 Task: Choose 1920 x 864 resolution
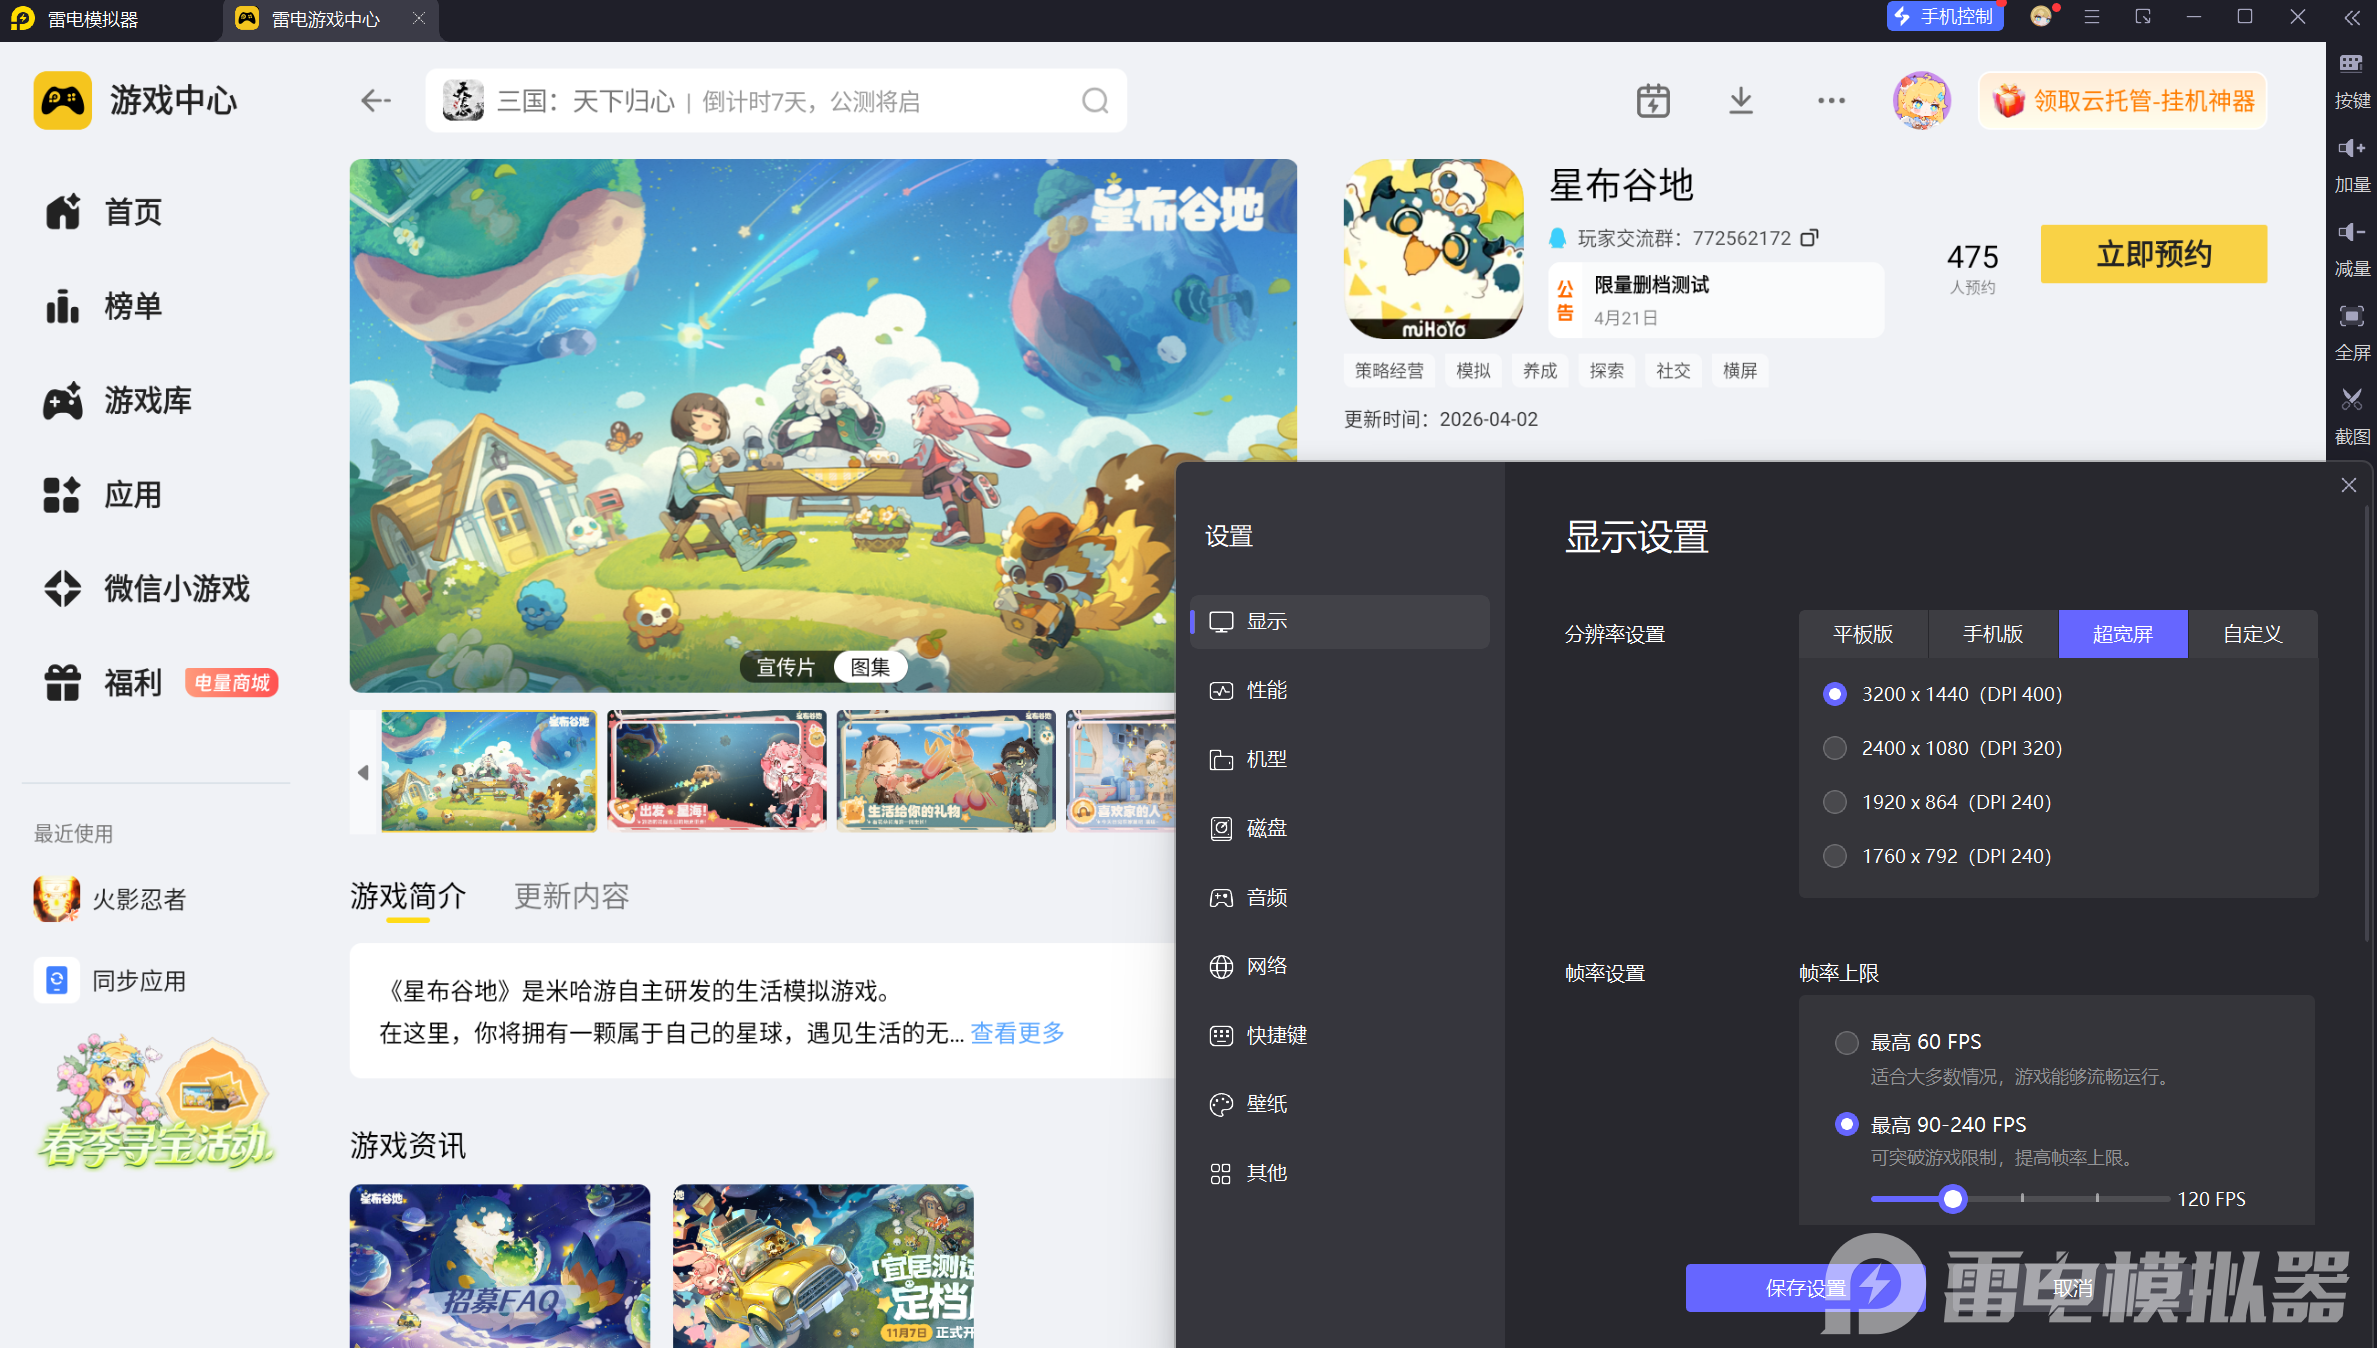coord(1835,802)
